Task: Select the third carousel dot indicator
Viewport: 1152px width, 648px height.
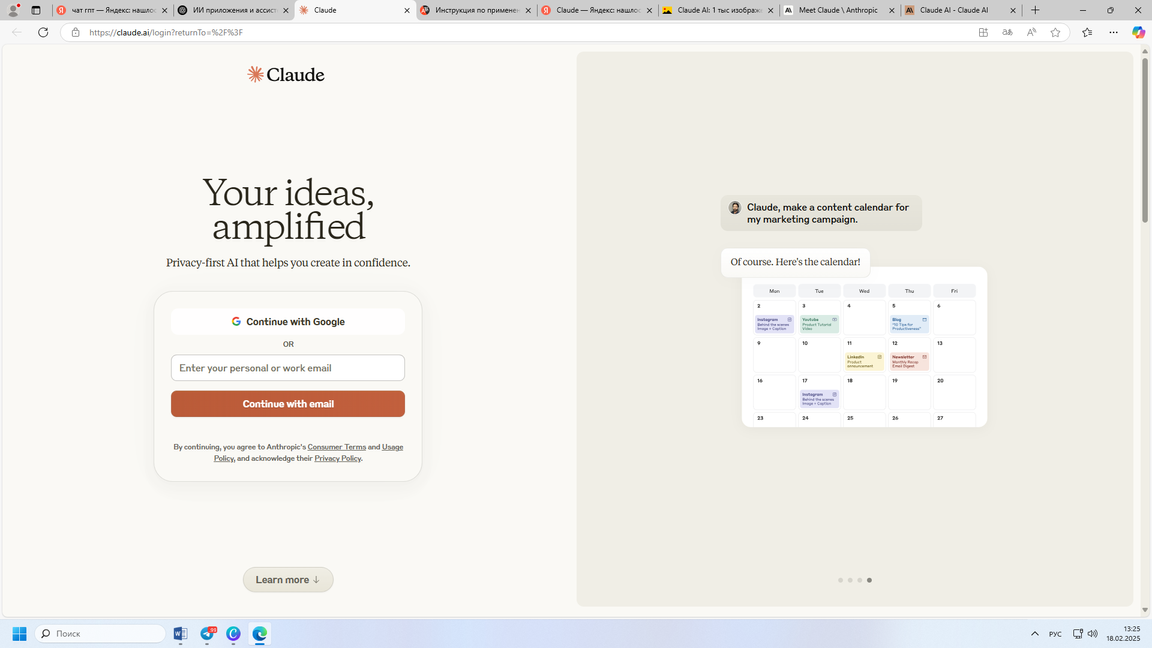Action: click(x=859, y=580)
